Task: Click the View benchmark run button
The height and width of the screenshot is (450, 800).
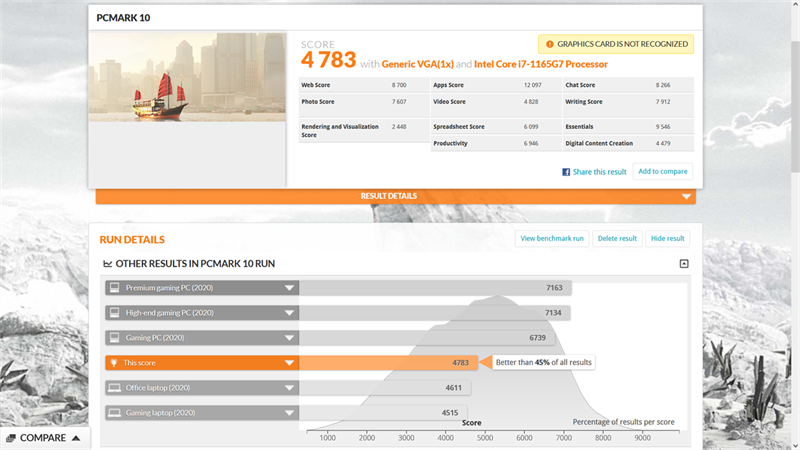Action: coord(552,238)
